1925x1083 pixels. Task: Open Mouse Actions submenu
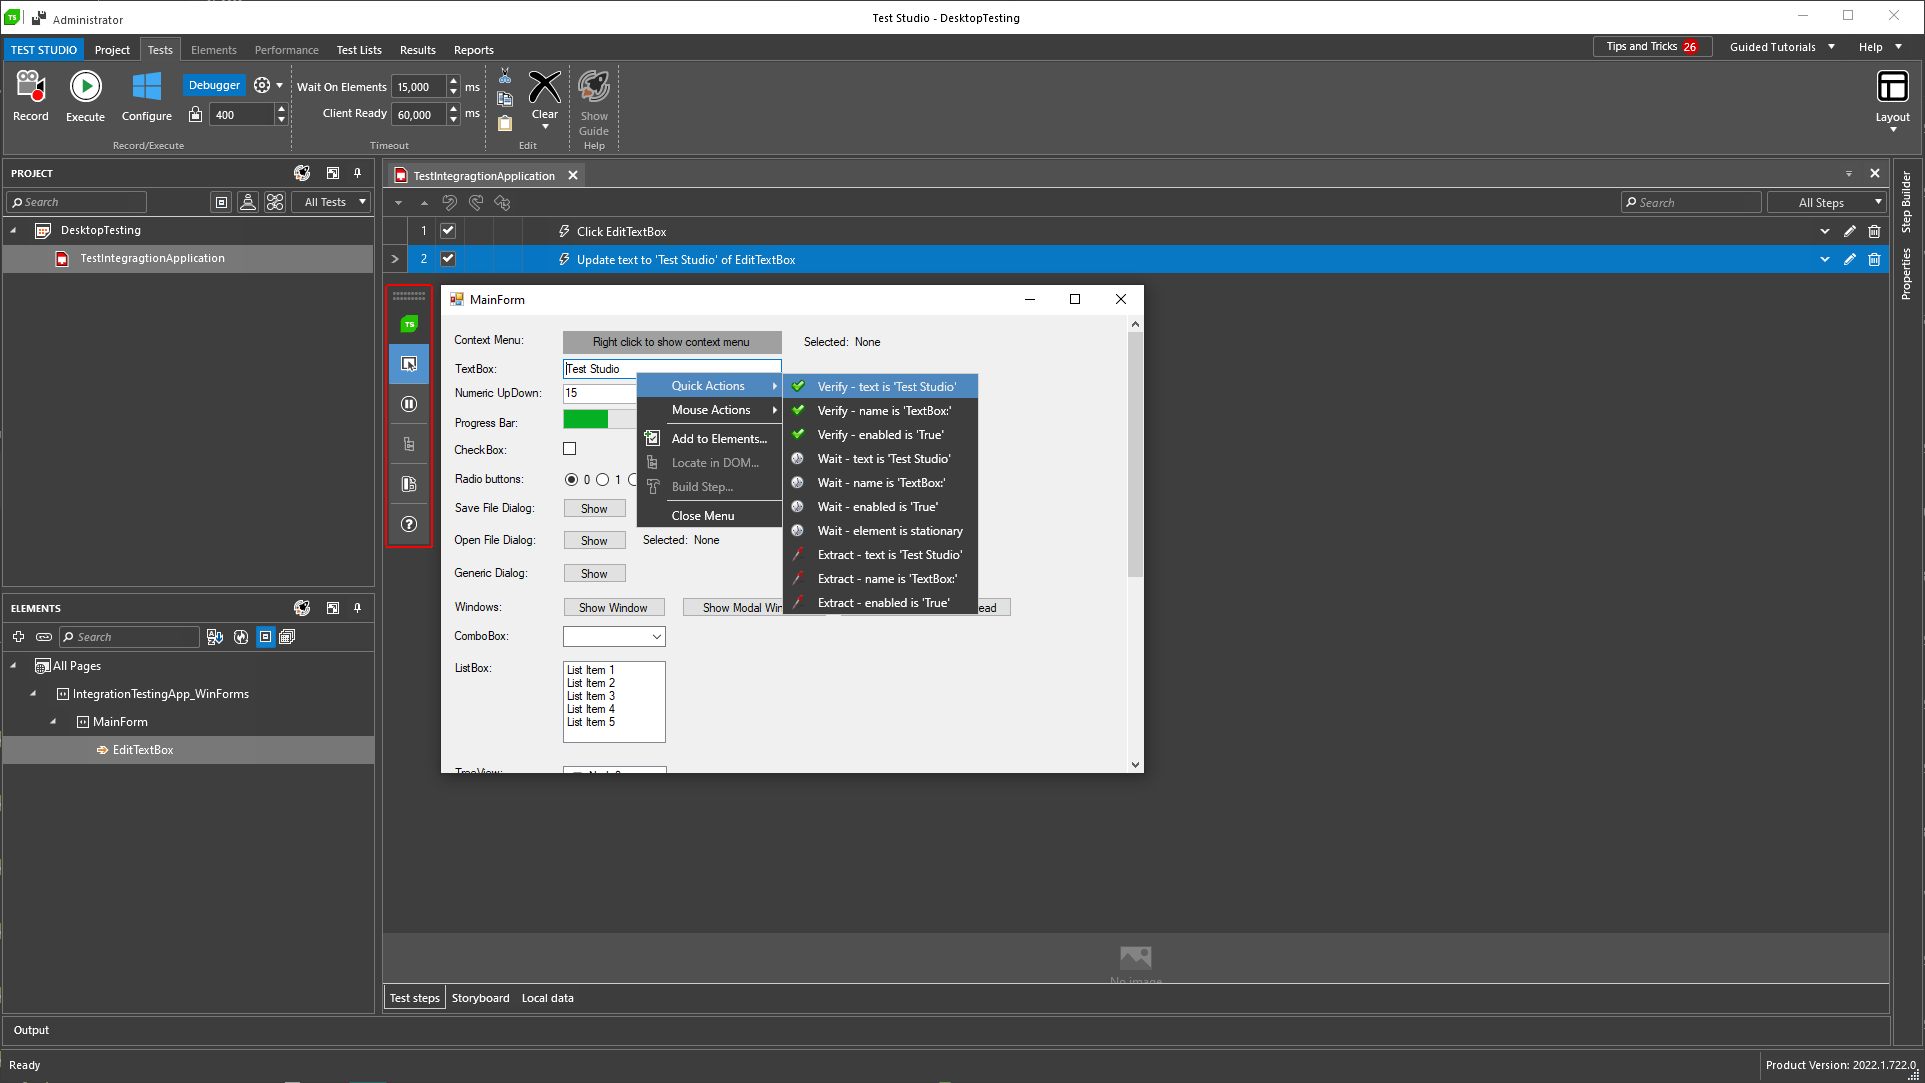710,410
